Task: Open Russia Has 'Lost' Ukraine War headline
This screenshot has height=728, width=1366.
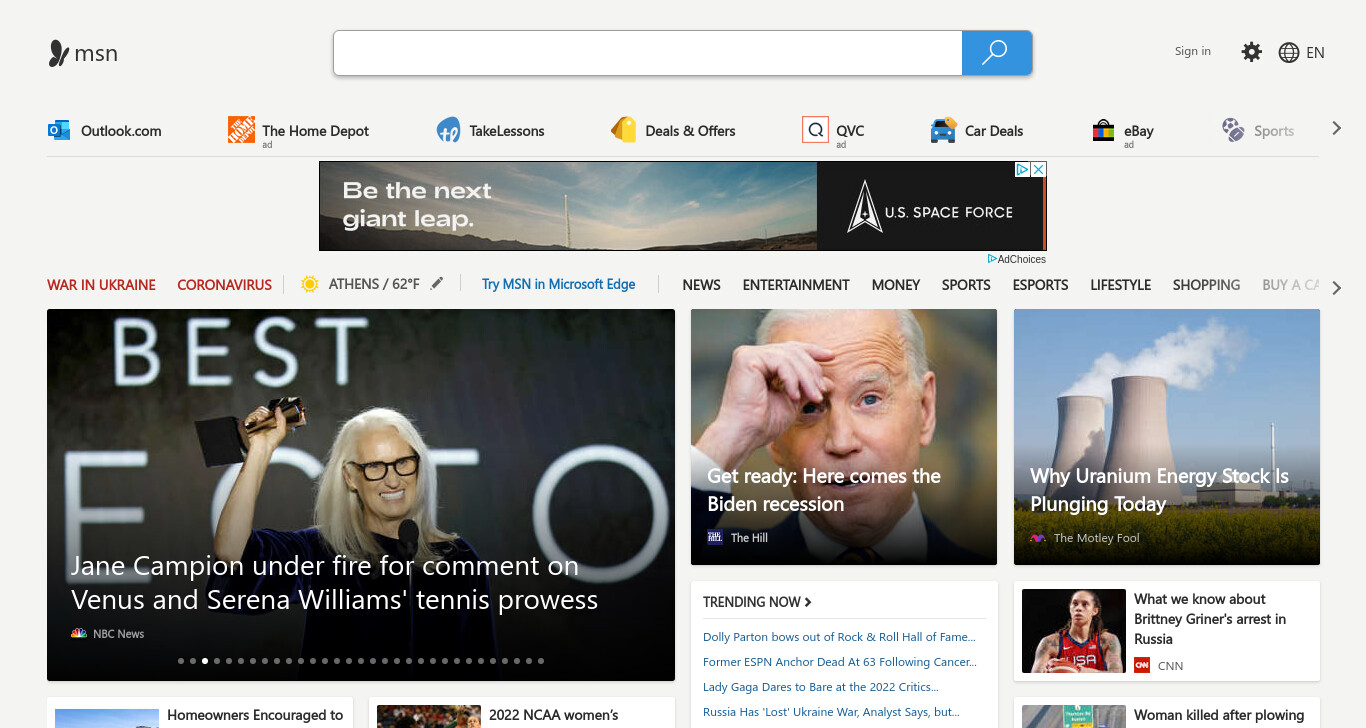Action: point(831,712)
